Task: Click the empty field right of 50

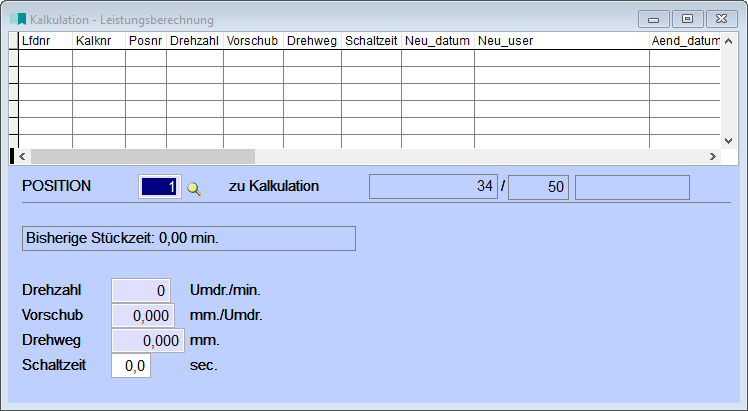Action: (x=633, y=187)
